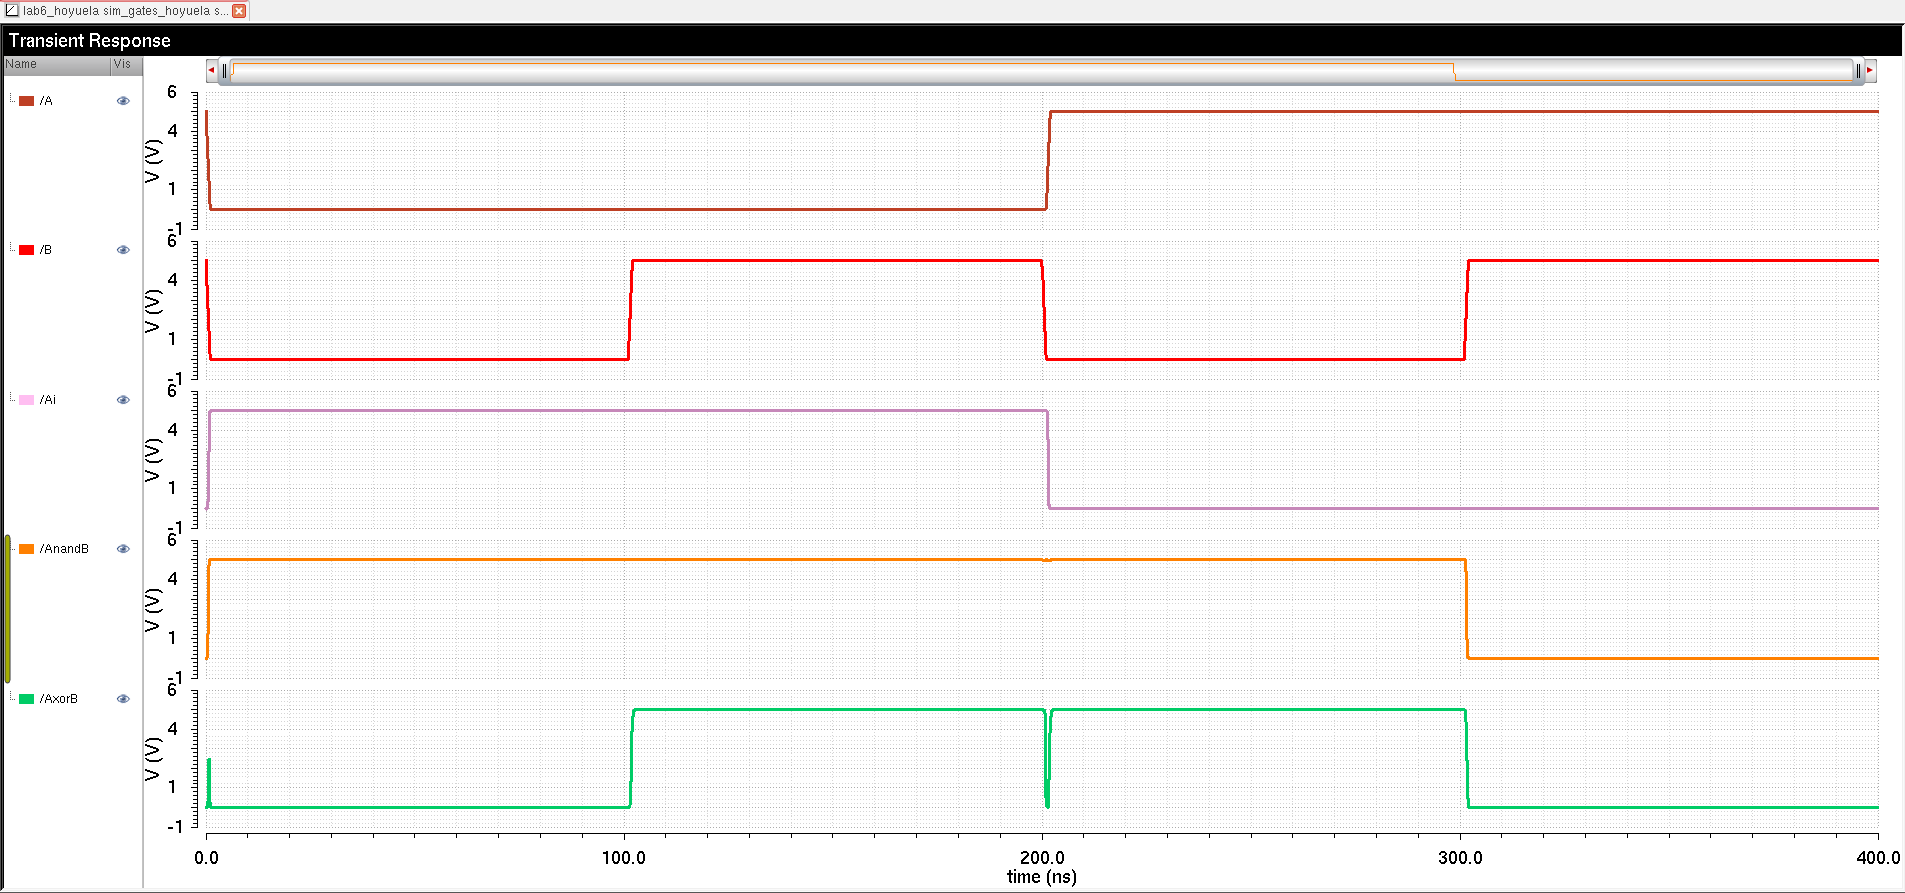Viewport: 1905px width, 893px height.
Task: Click the V (V) axis label of /A
Action: pos(152,161)
